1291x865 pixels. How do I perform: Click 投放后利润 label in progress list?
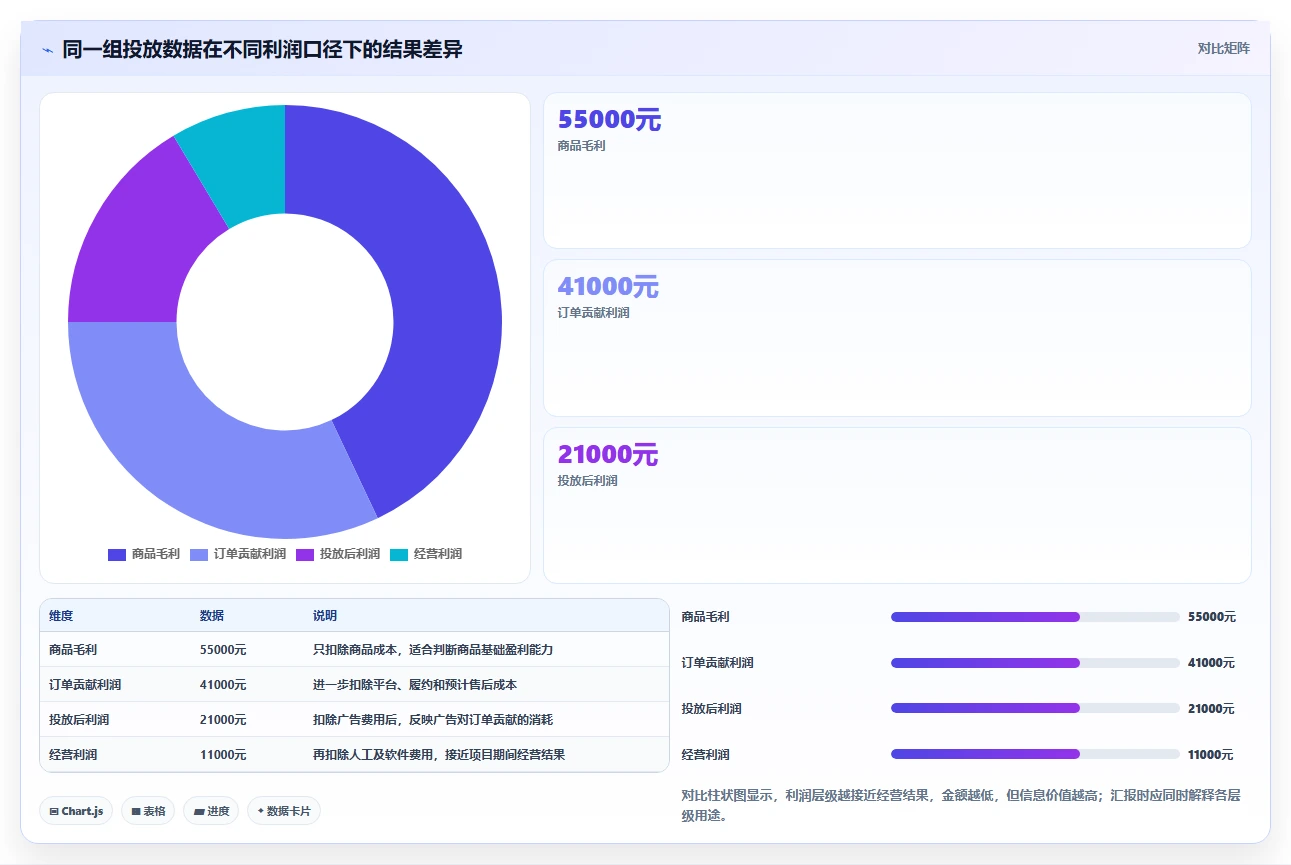(x=711, y=709)
